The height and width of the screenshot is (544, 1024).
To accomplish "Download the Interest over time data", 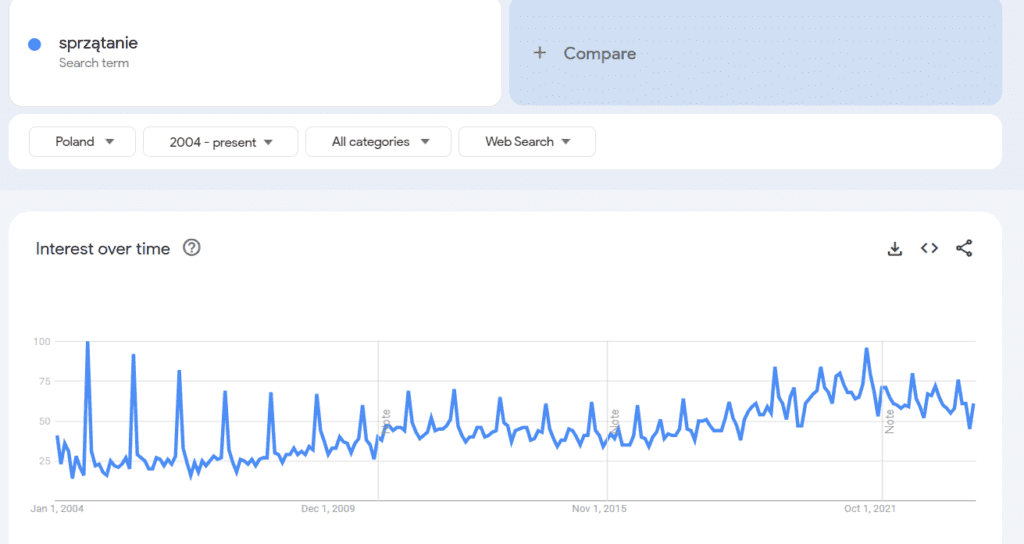I will 895,249.
